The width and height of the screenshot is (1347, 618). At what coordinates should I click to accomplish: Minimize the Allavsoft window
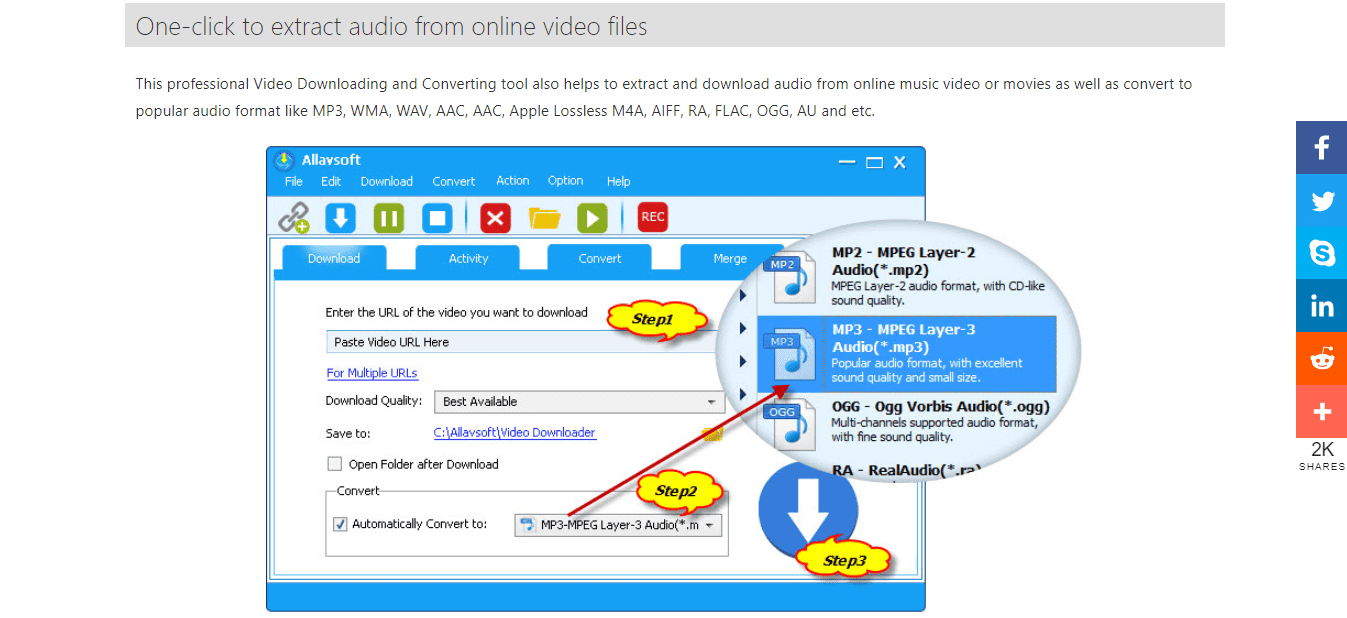point(847,162)
